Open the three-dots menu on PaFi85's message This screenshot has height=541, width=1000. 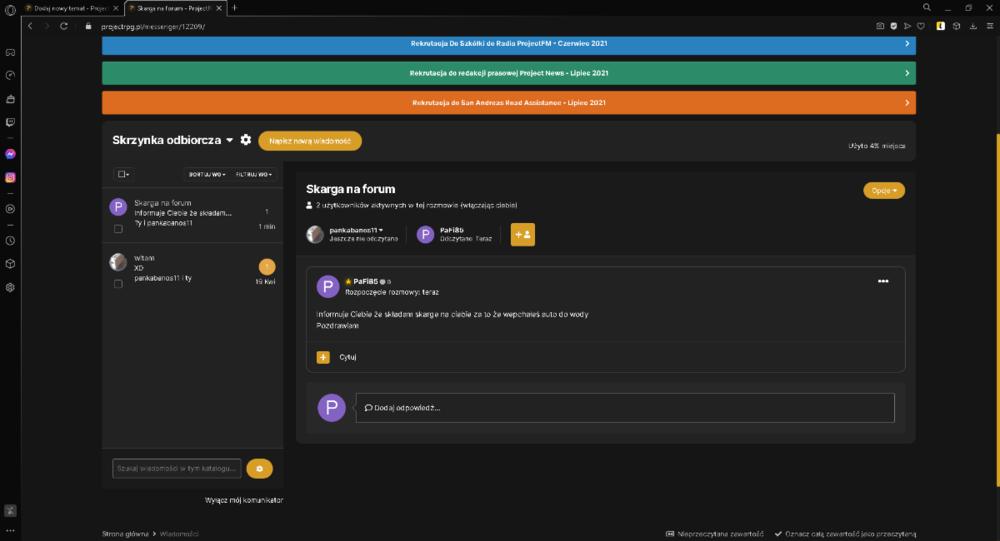pyautogui.click(x=883, y=281)
